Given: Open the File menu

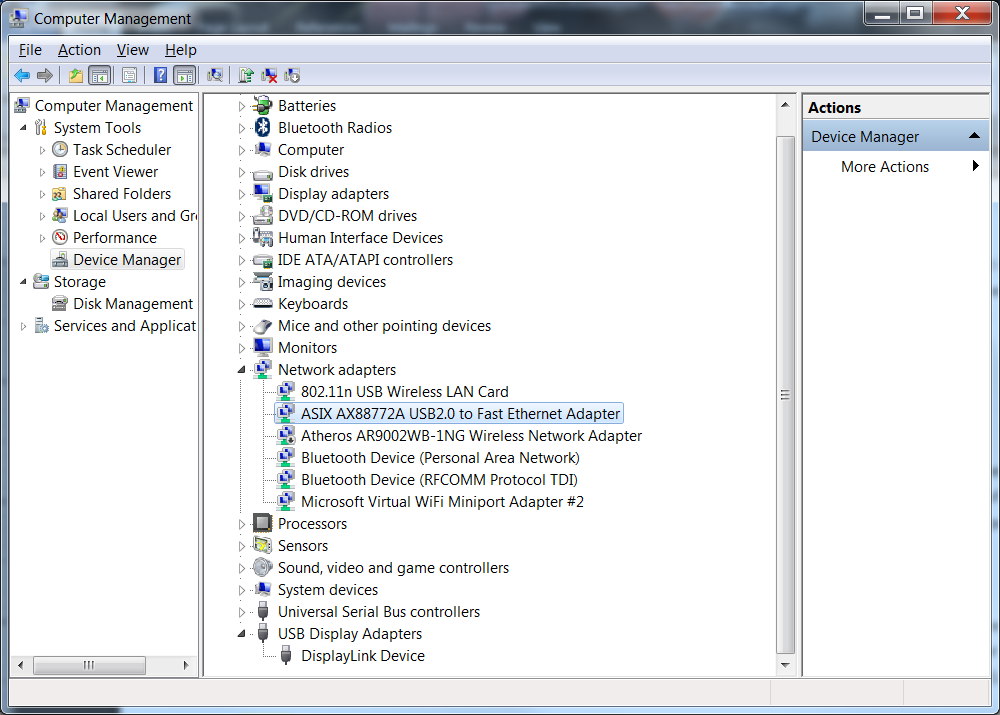Looking at the screenshot, I should (x=30, y=50).
